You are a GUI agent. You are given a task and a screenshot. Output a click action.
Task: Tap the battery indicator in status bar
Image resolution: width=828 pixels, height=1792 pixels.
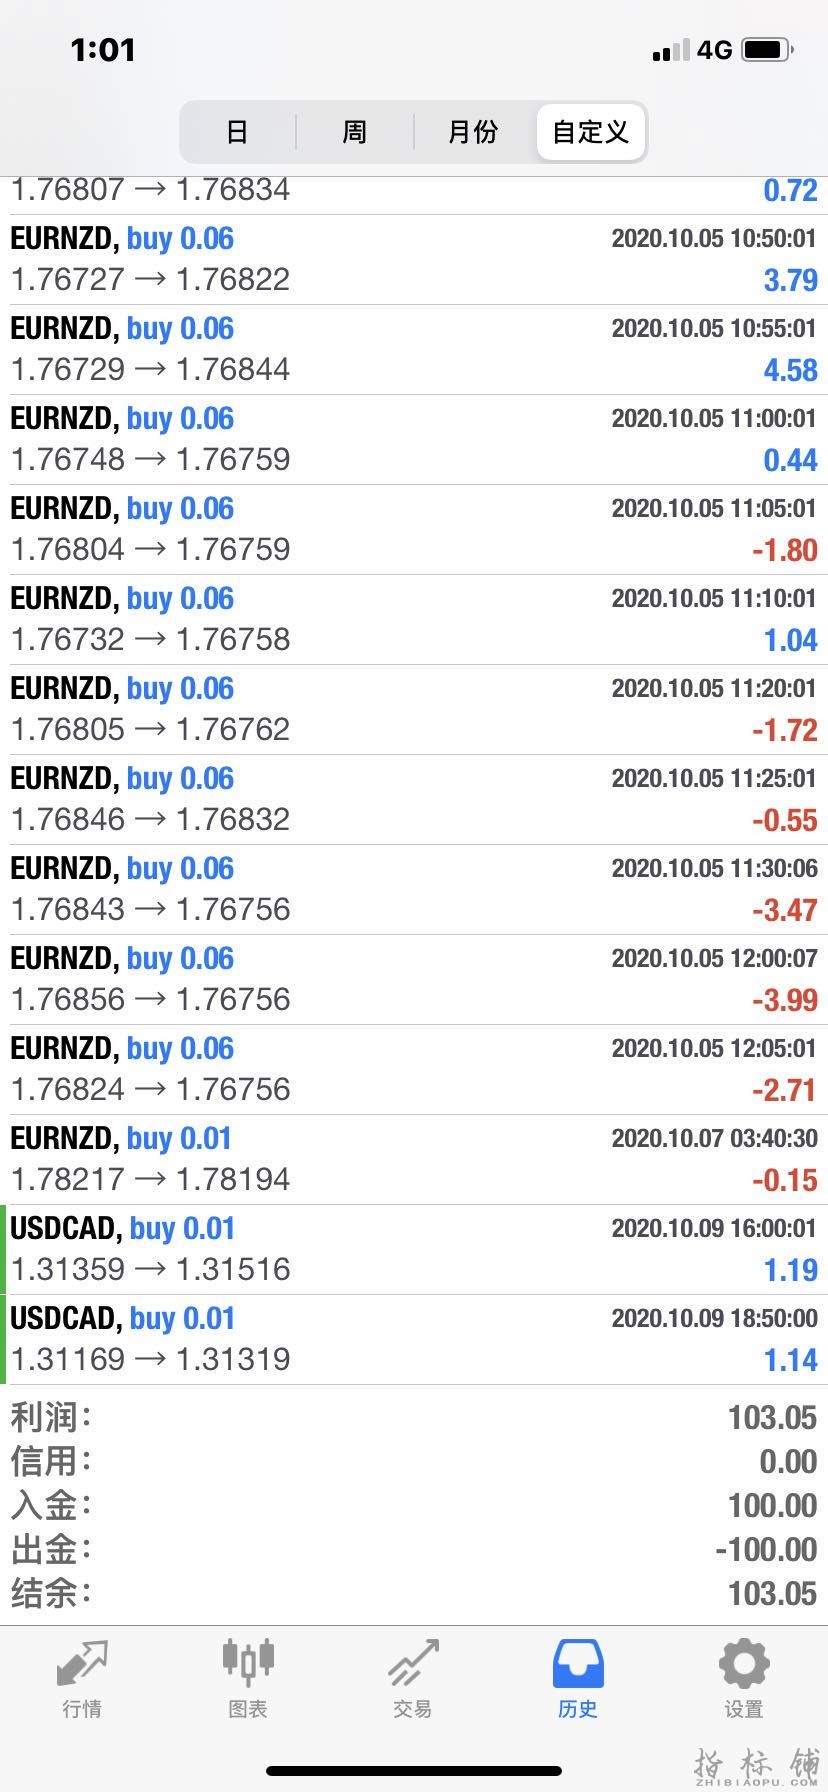pos(768,49)
